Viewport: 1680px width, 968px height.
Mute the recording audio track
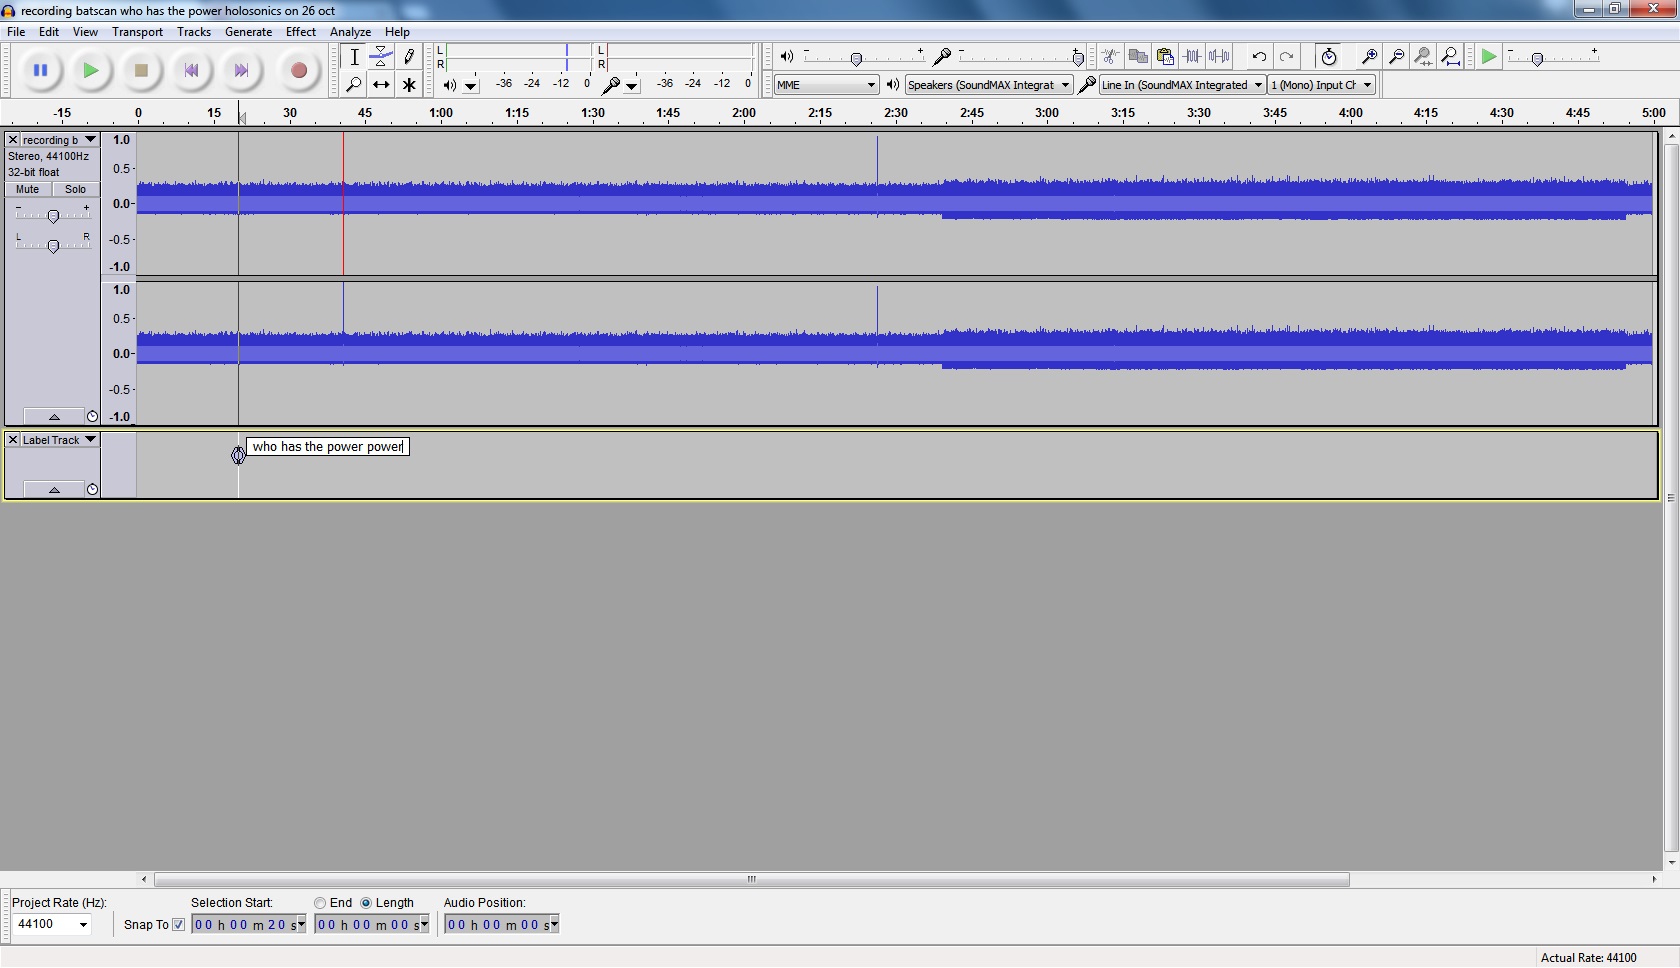(28, 189)
